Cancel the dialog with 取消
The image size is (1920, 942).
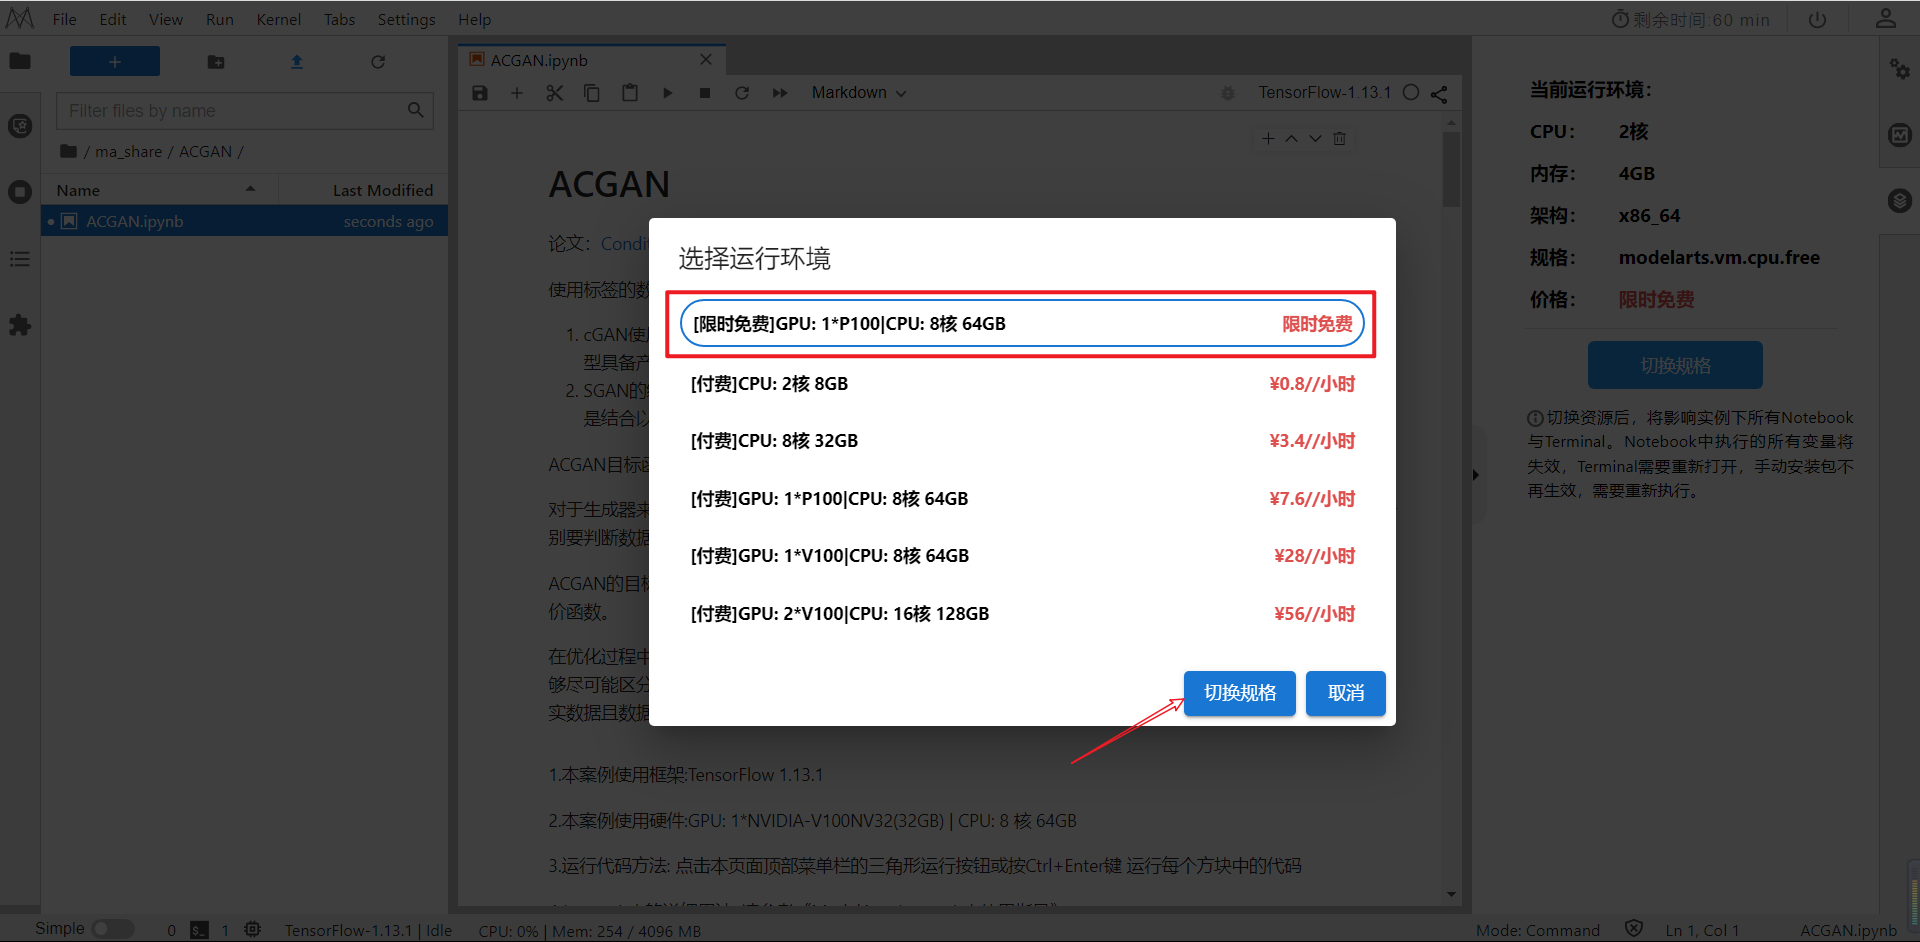[x=1346, y=693]
